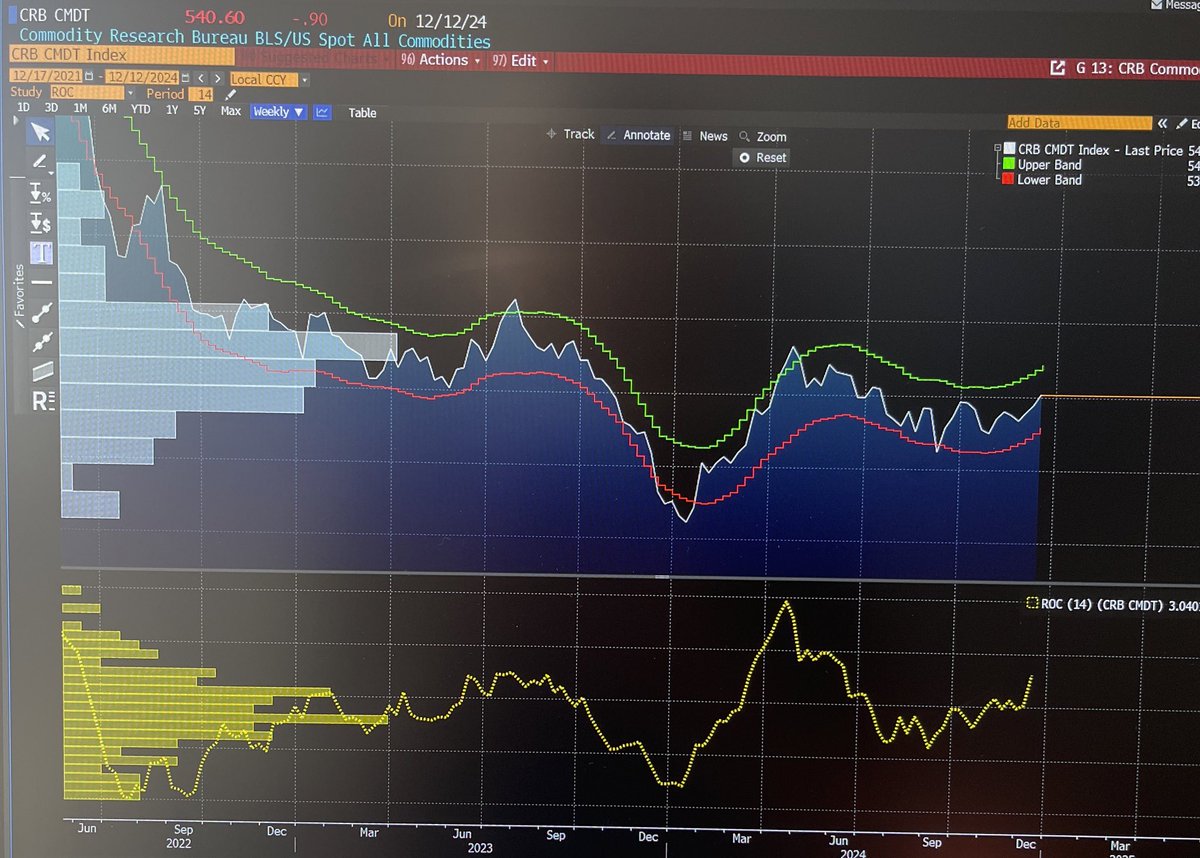Collapse legend panel with double chevron
The height and width of the screenshot is (858, 1200).
1162,124
